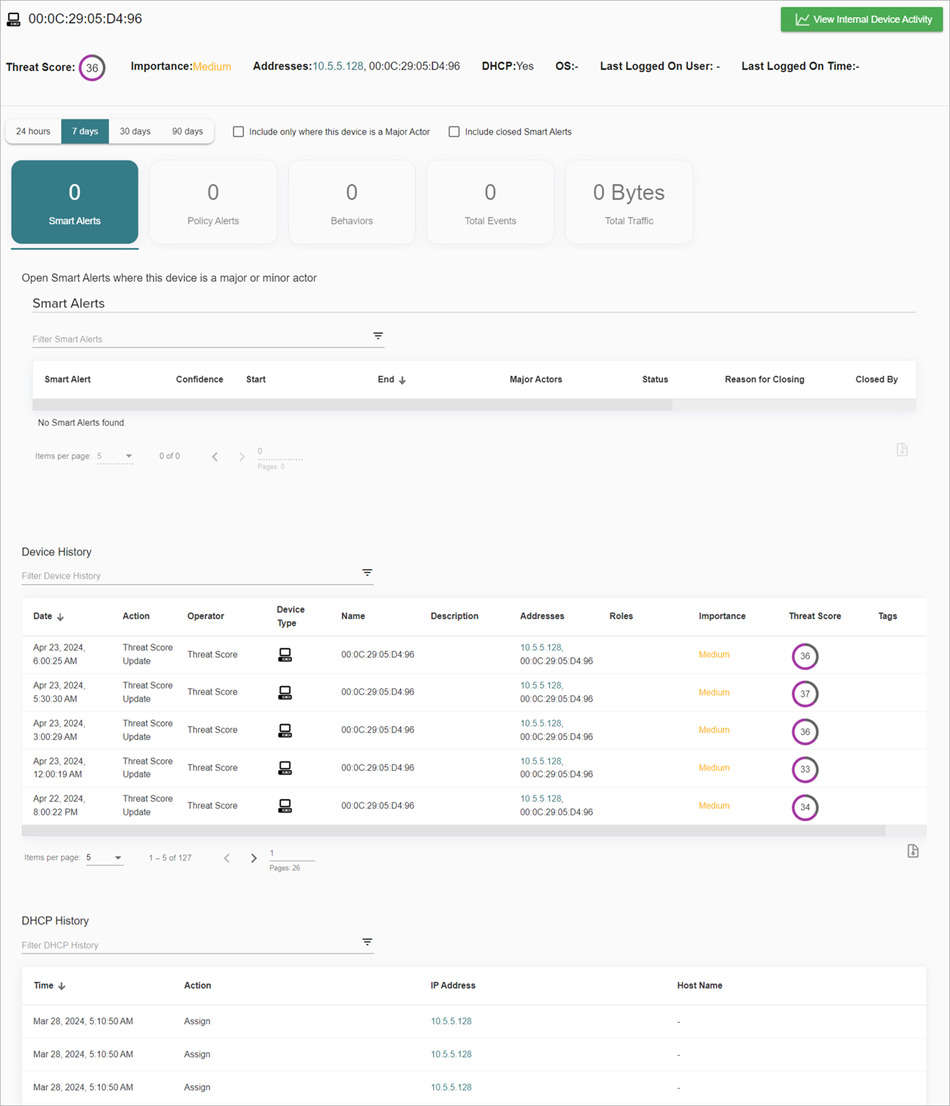The image size is (950, 1106).
Task: Click the circular Threat Score 36 indicator
Action: tap(91, 67)
